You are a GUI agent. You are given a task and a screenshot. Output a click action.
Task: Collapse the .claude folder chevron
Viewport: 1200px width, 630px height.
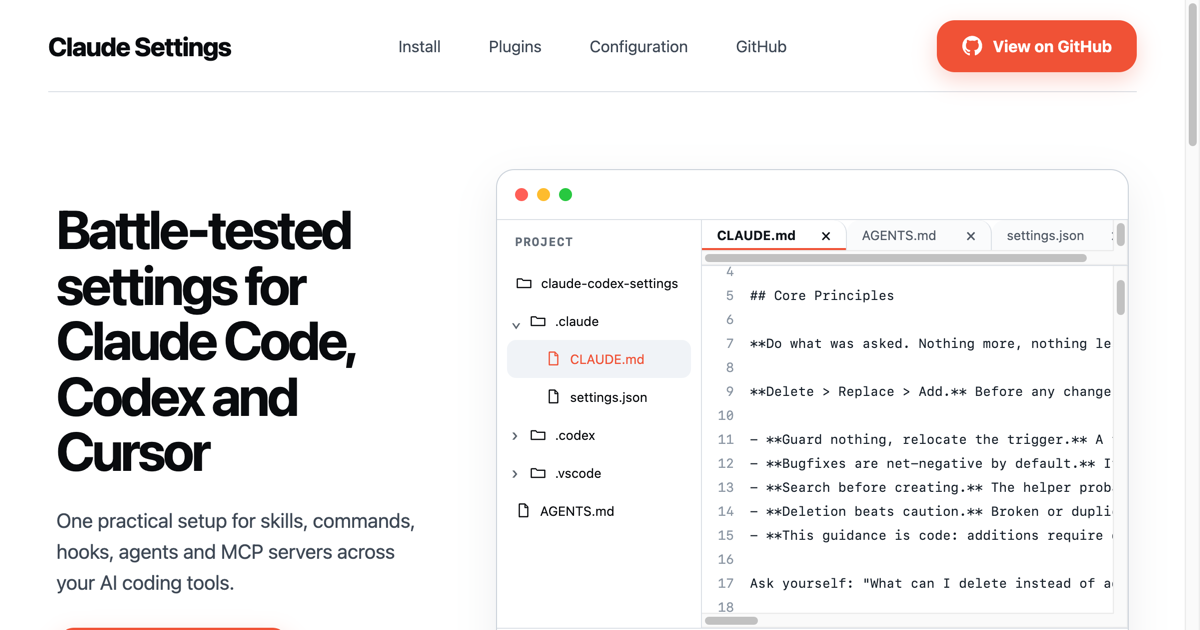[516, 323]
